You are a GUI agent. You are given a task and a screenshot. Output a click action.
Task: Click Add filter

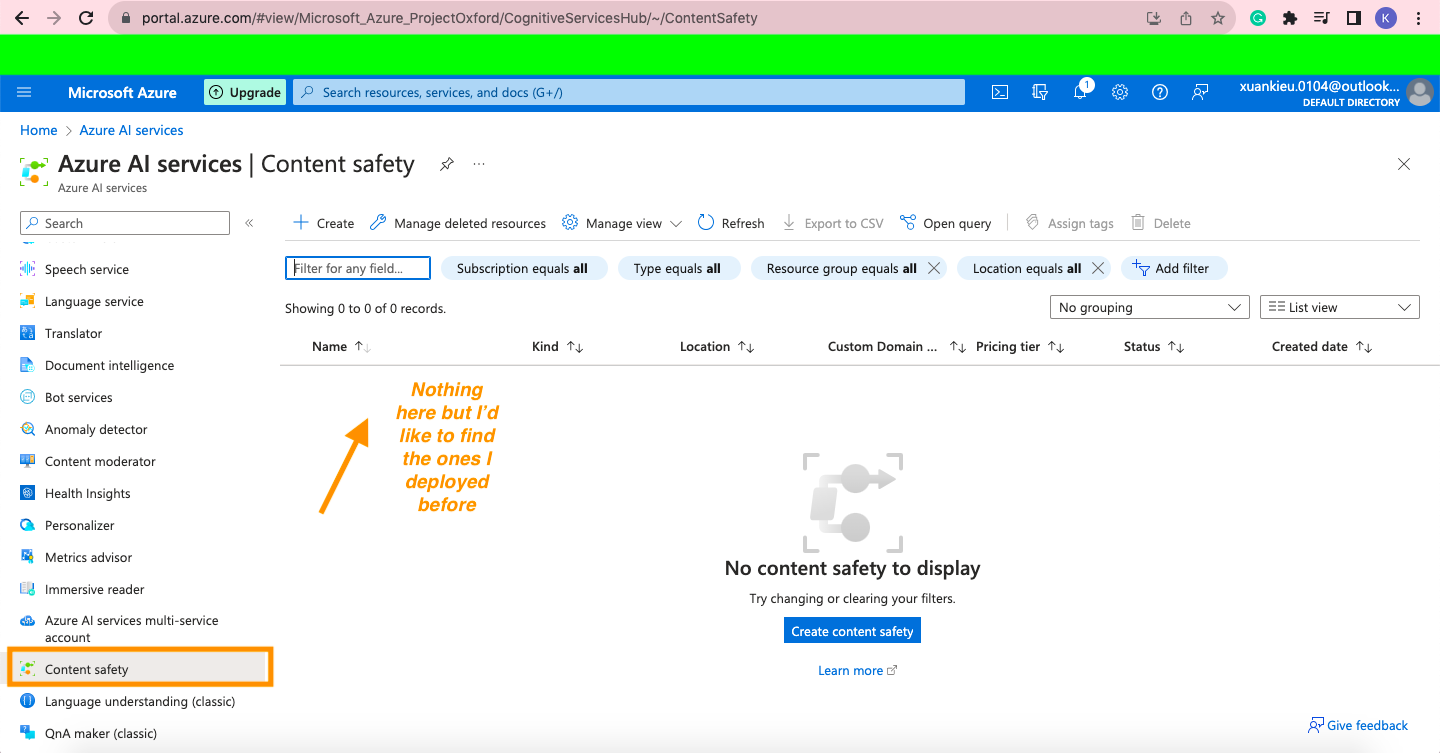[x=1174, y=268]
